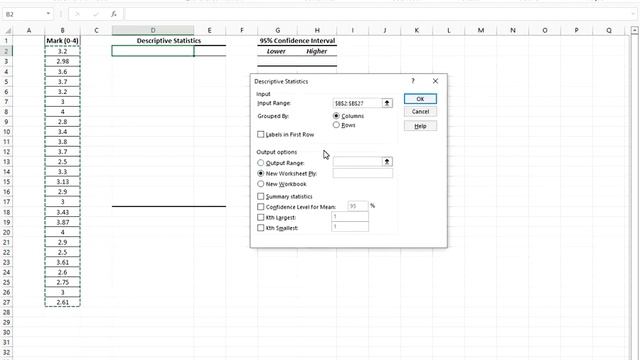Check the Kth Largest checkbox

point(261,218)
